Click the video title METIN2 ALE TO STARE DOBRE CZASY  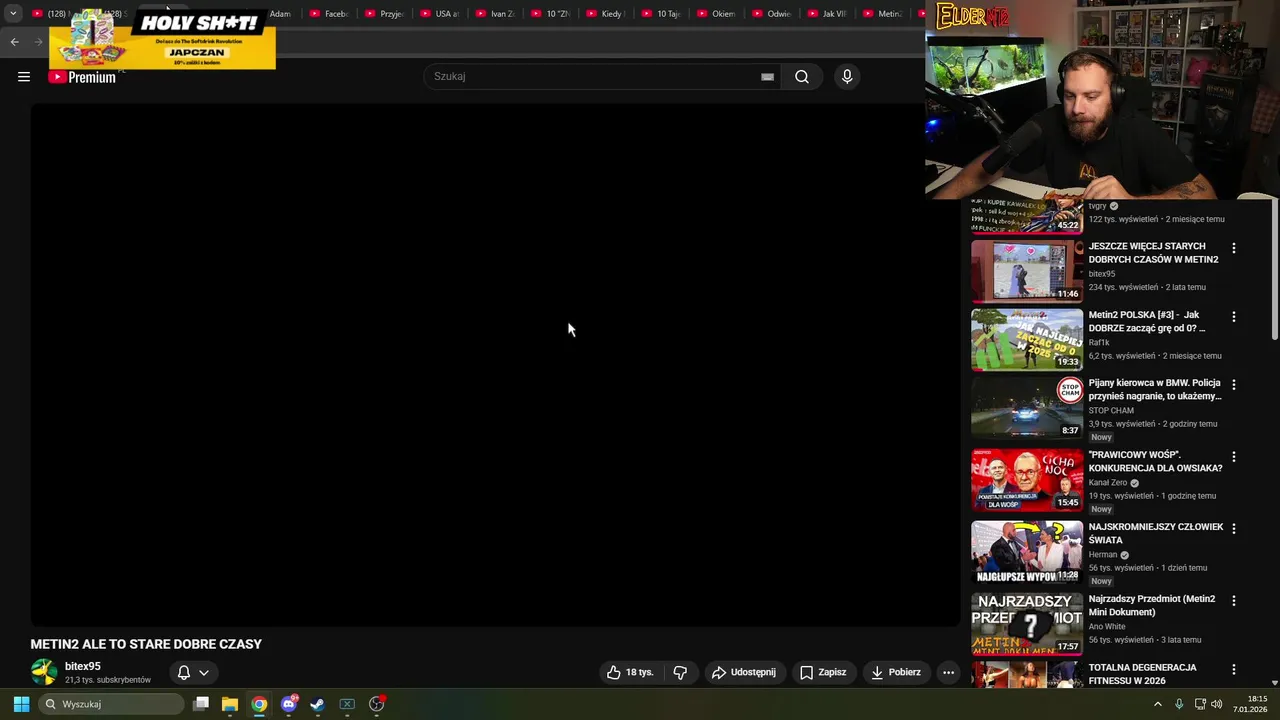pyautogui.click(x=146, y=644)
